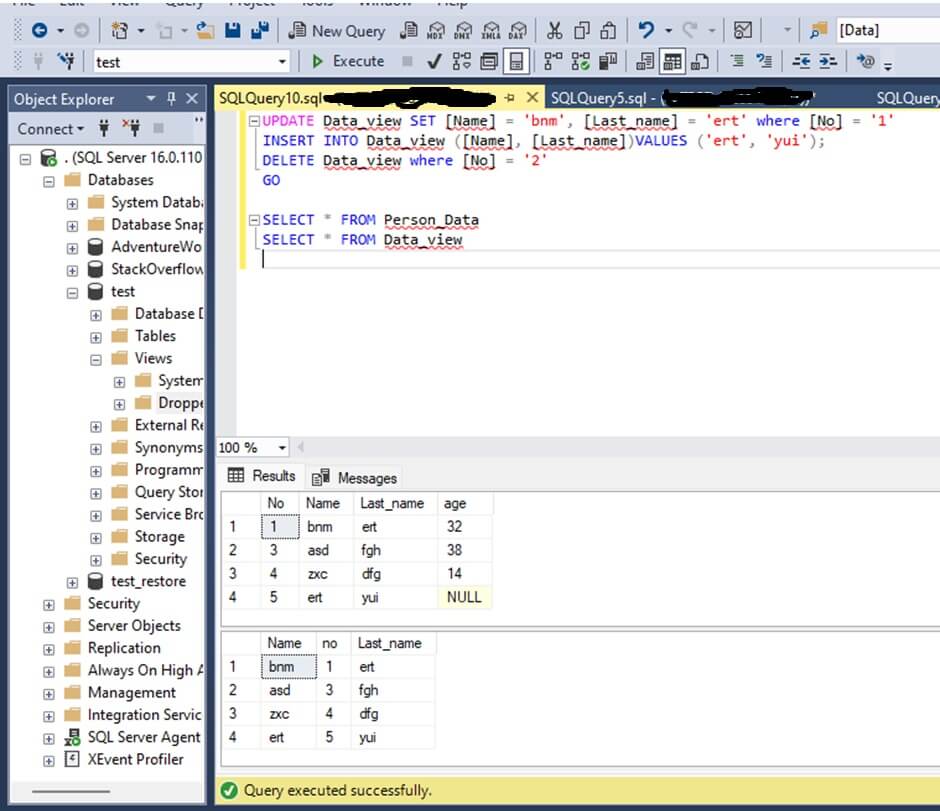Collapse the UPDATE statement code block
940x811 pixels.
coord(254,121)
